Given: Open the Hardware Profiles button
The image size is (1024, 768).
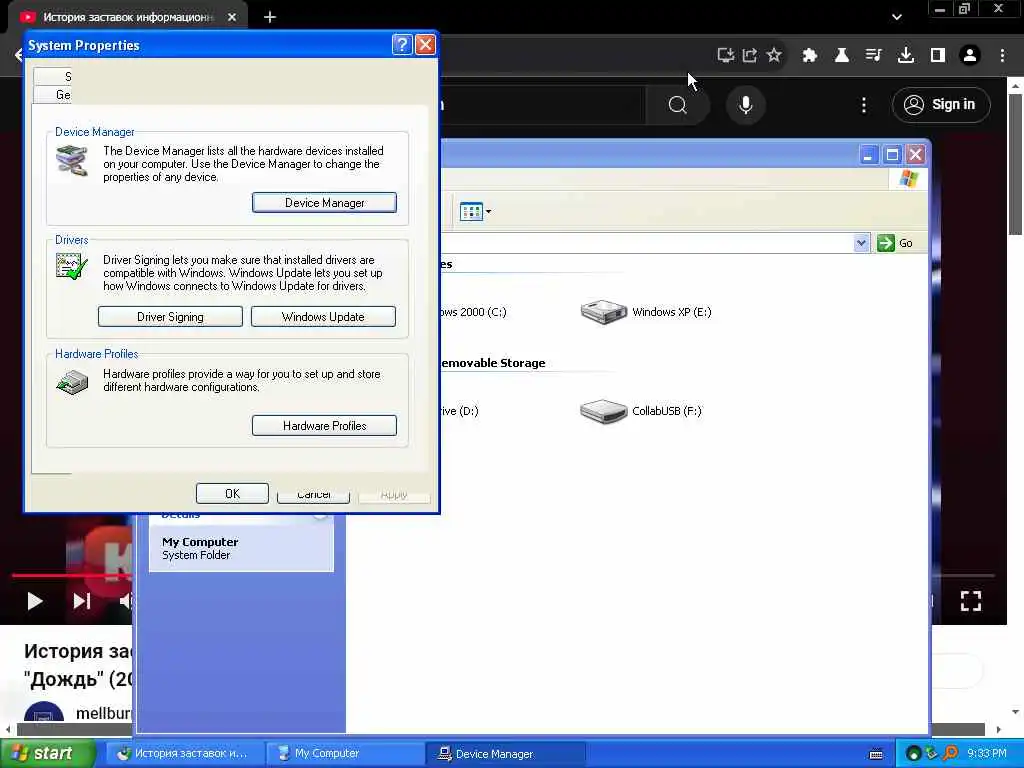Looking at the screenshot, I should point(324,426).
